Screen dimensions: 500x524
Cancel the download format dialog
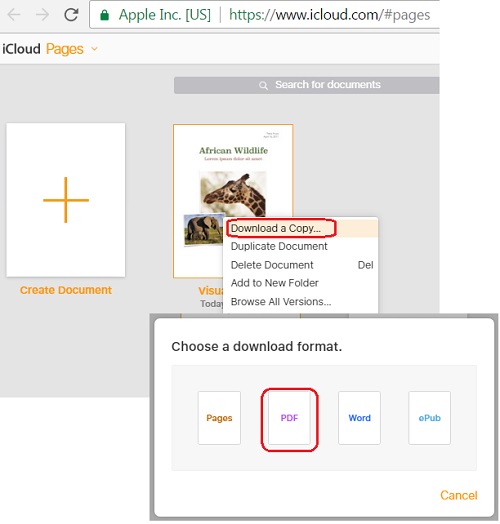pos(459,495)
